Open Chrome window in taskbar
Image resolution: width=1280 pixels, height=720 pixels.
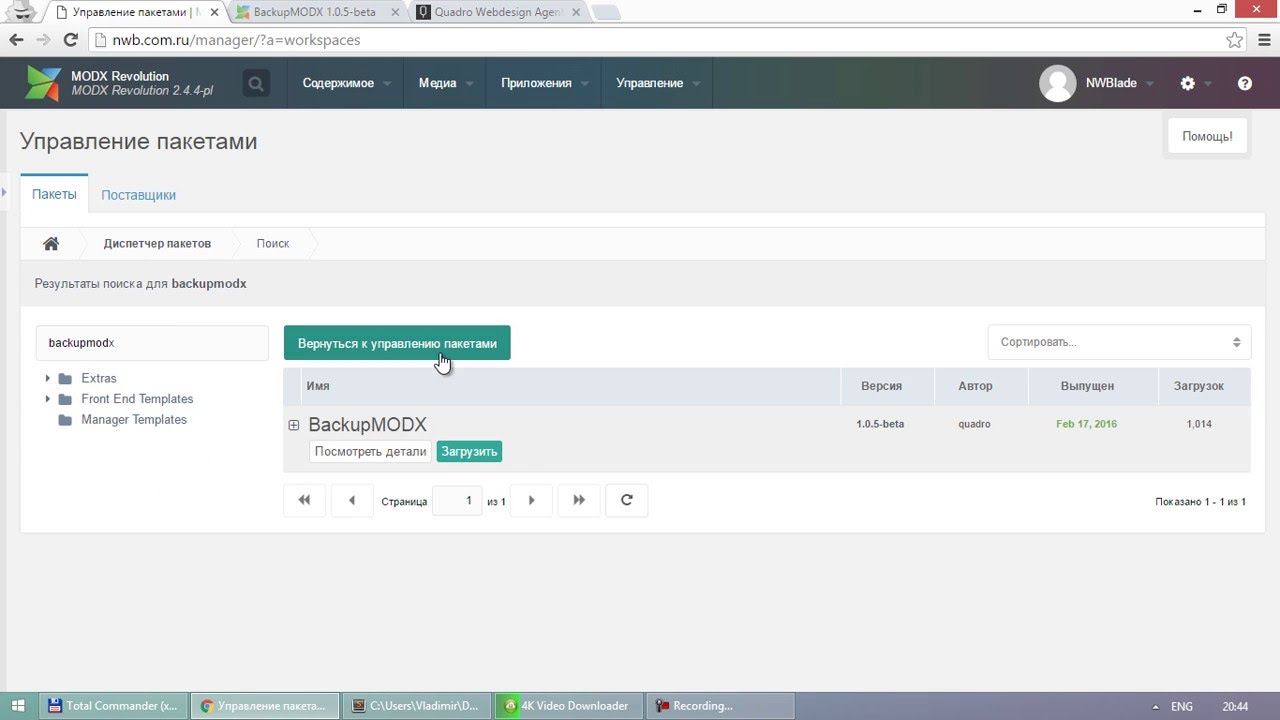tap(265, 706)
